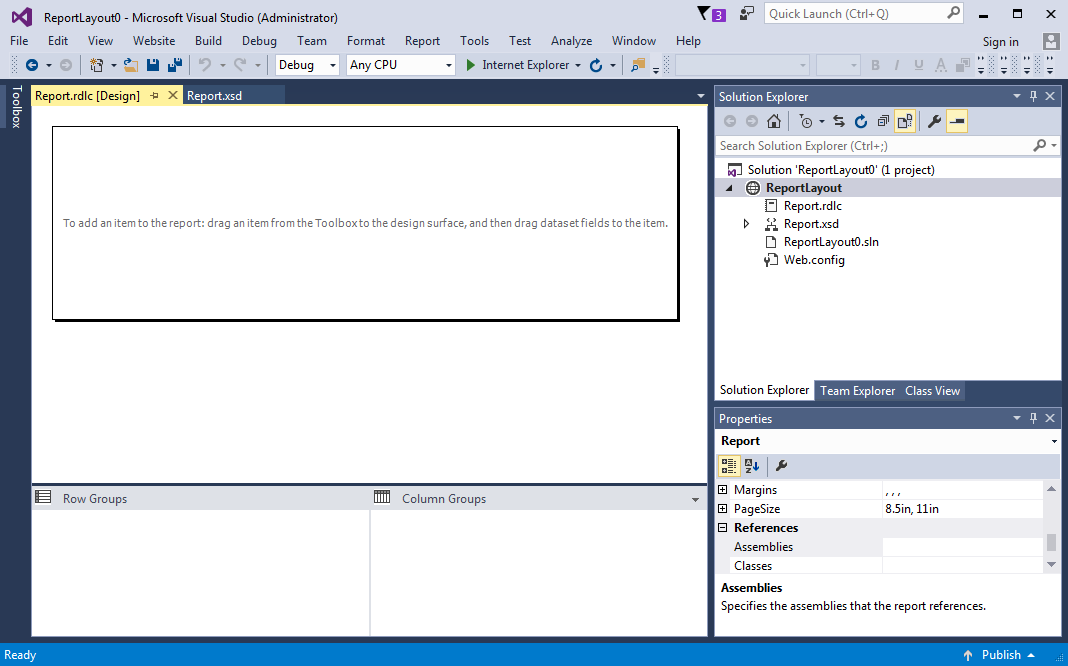The width and height of the screenshot is (1068, 666).
Task: Open the Toolbox side panel
Action: pyautogui.click(x=16, y=106)
